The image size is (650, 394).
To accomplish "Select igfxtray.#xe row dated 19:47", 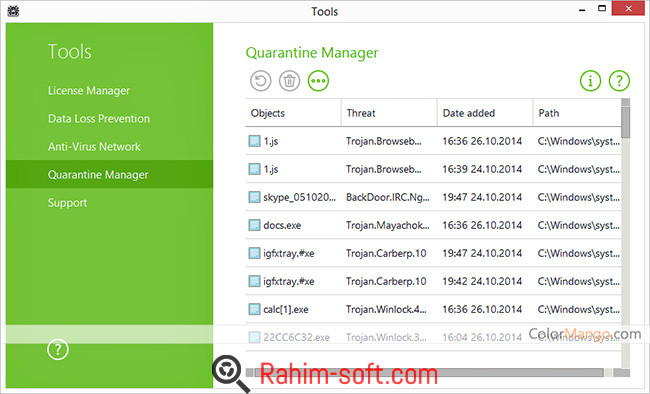I will pyautogui.click(x=433, y=253).
